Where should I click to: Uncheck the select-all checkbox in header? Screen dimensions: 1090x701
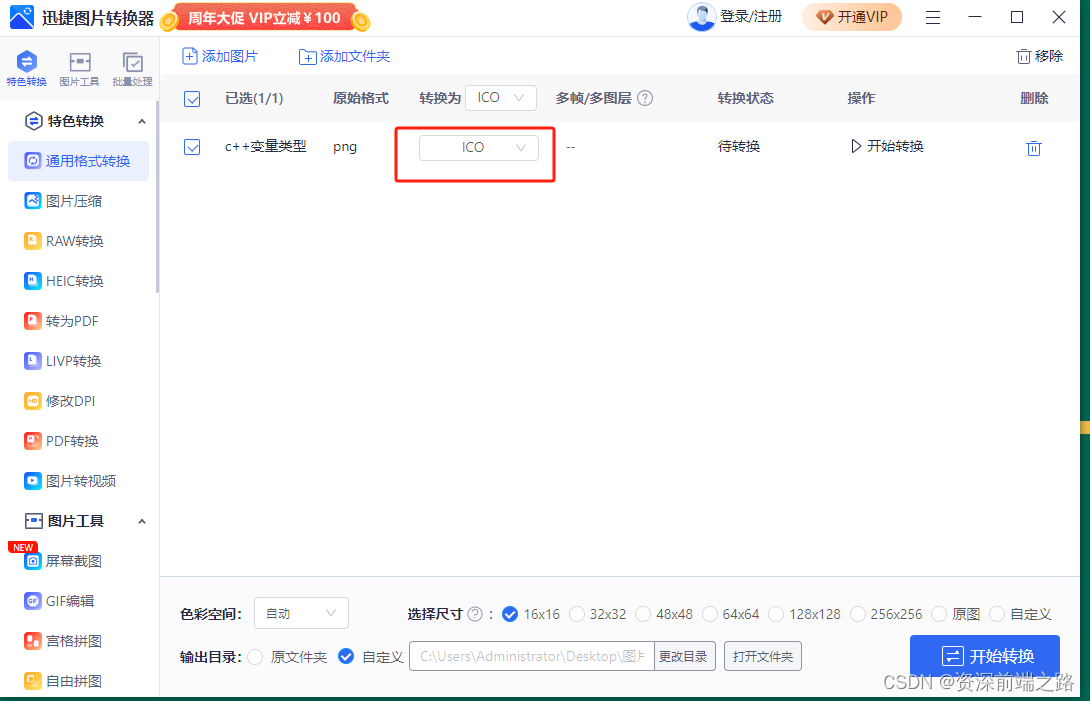pyautogui.click(x=192, y=98)
